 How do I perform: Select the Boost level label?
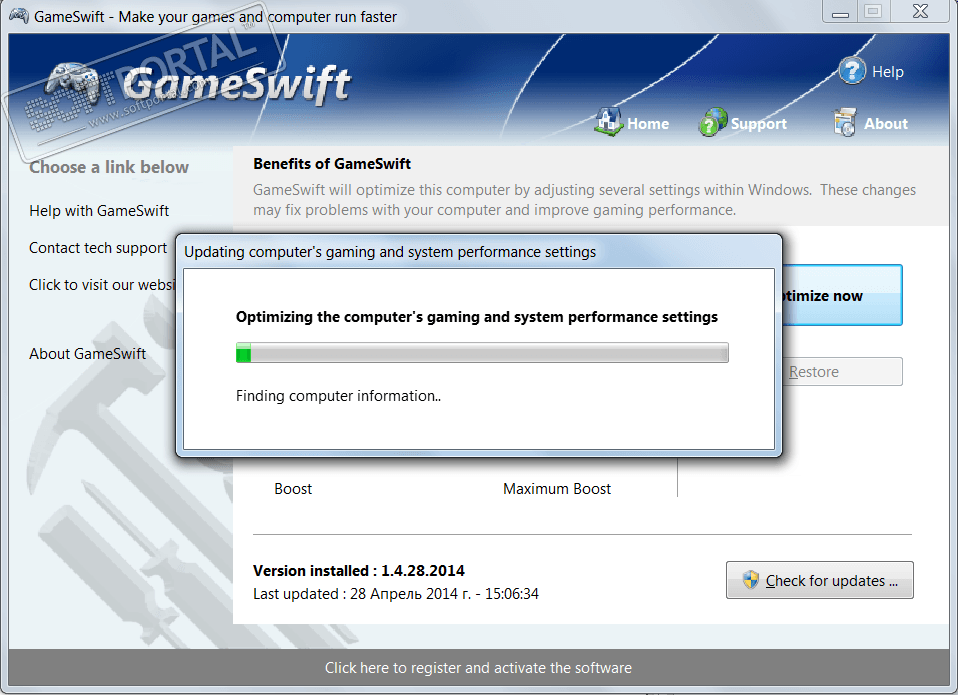coord(293,489)
